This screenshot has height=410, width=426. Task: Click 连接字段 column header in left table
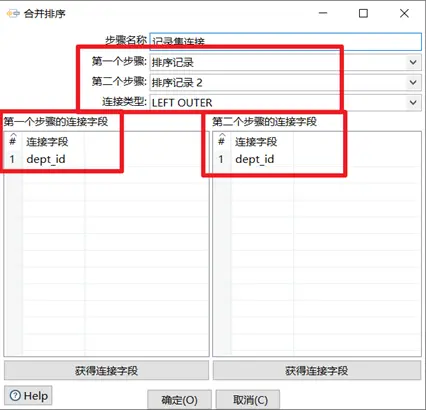[x=47, y=142]
